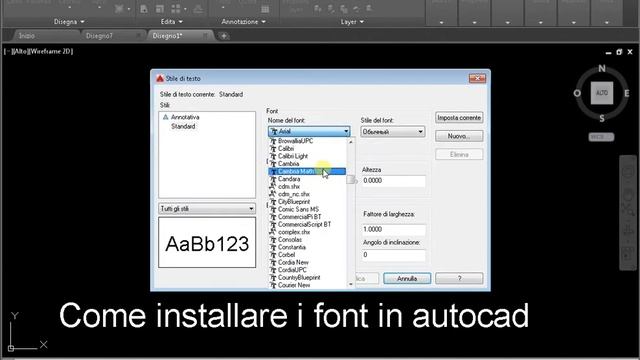Click the Alto view control label
Screen dimensions: 640x360
[x=20, y=51]
